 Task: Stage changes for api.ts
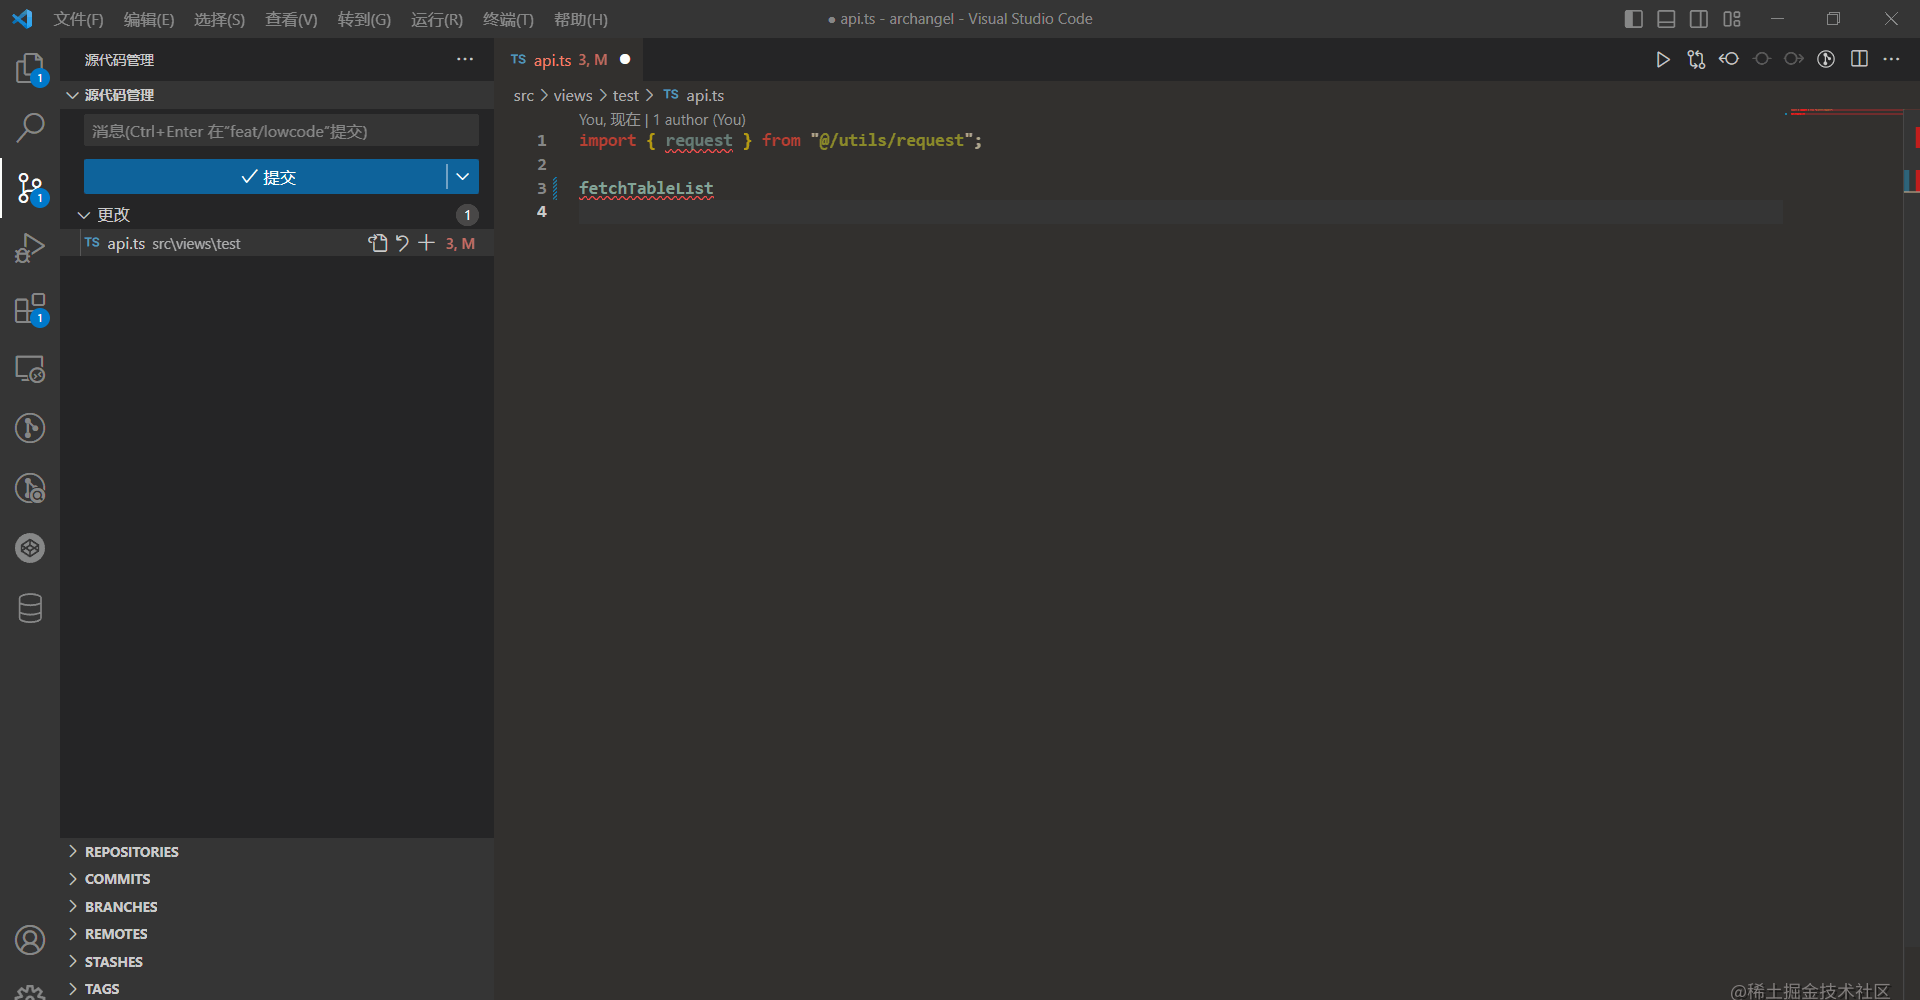pyautogui.click(x=426, y=243)
